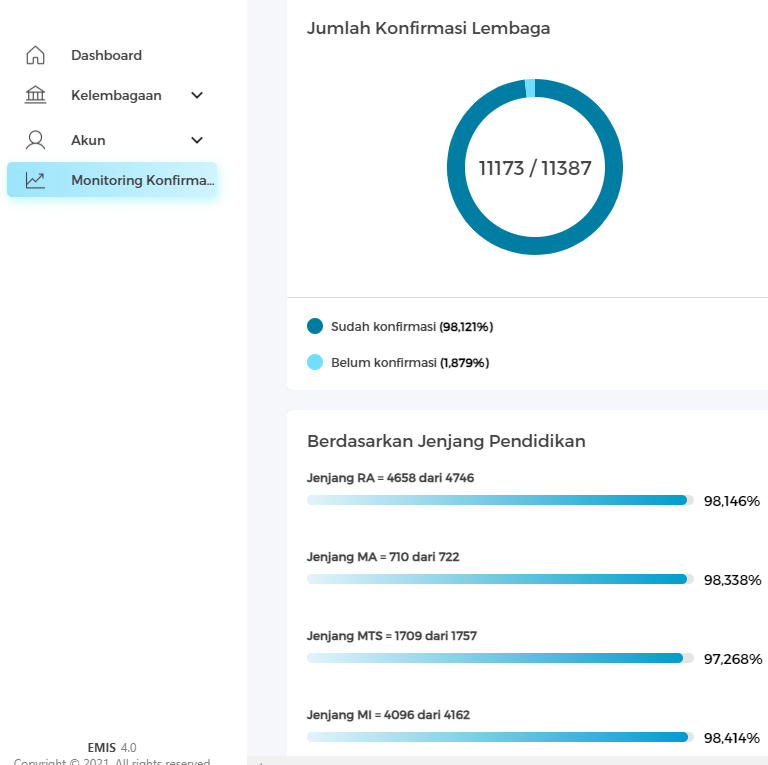Click the Belum konfirmasi (1,879%) legend text

click(x=410, y=363)
